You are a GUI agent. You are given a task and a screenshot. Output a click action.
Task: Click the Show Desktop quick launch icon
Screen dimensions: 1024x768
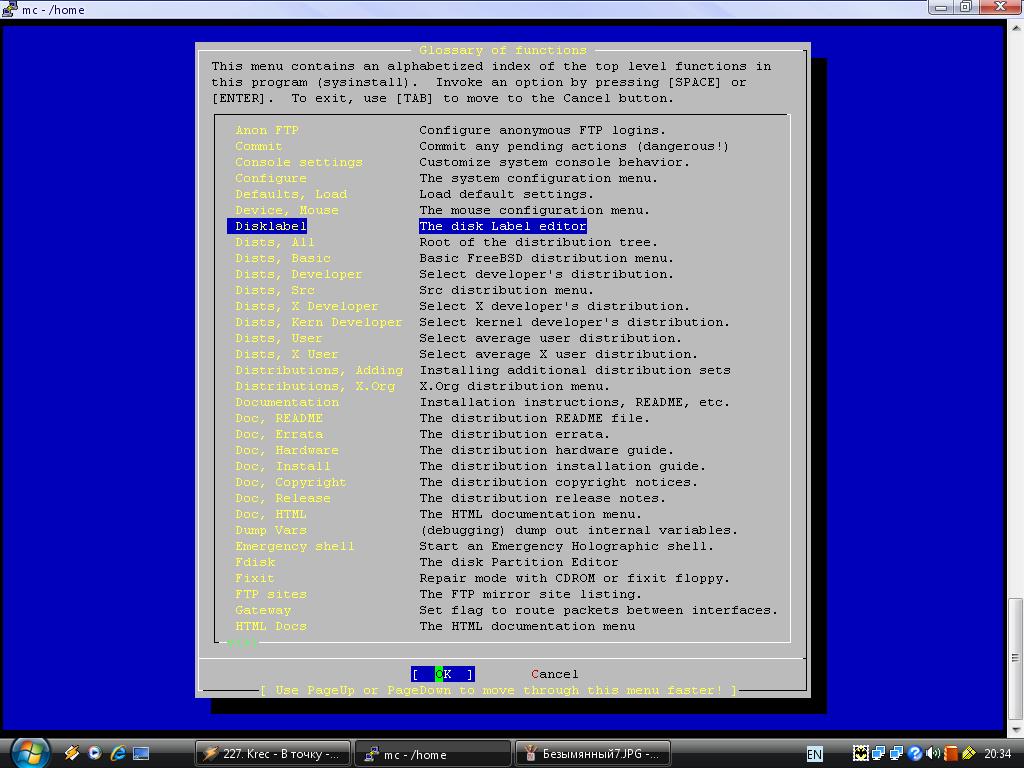click(x=141, y=753)
